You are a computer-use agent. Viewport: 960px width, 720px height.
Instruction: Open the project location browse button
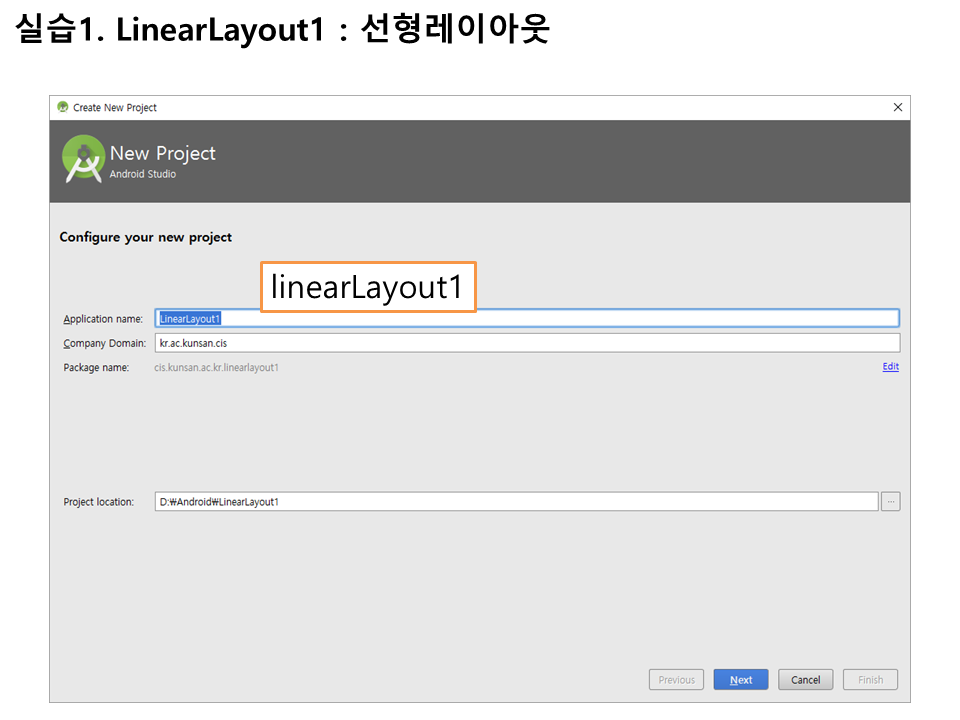click(x=890, y=502)
